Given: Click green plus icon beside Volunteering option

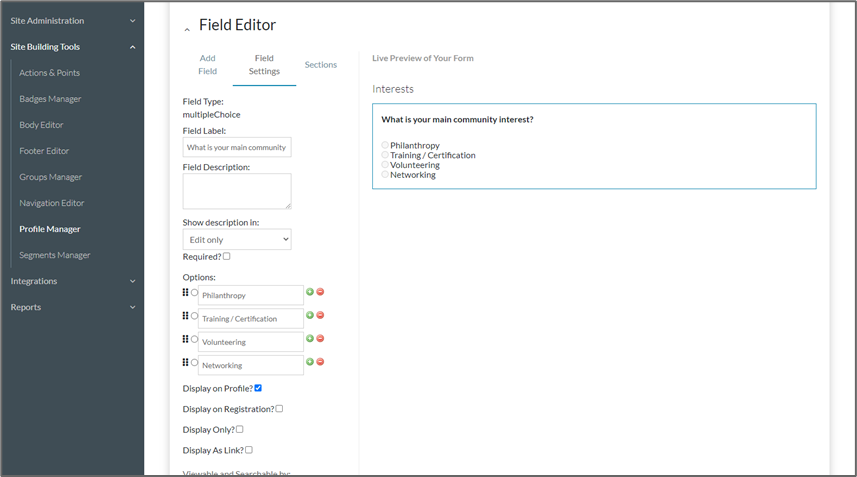Looking at the screenshot, I should coord(310,339).
